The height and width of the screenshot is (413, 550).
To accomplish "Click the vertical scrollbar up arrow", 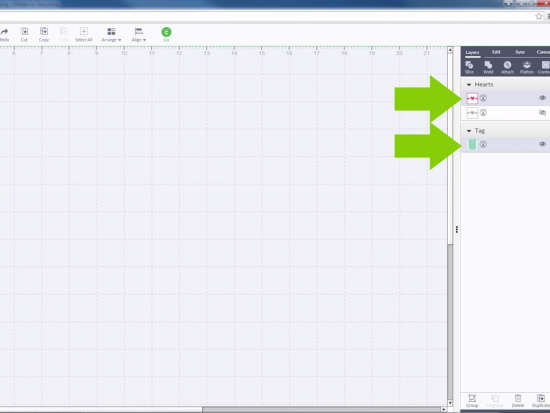I will point(450,50).
